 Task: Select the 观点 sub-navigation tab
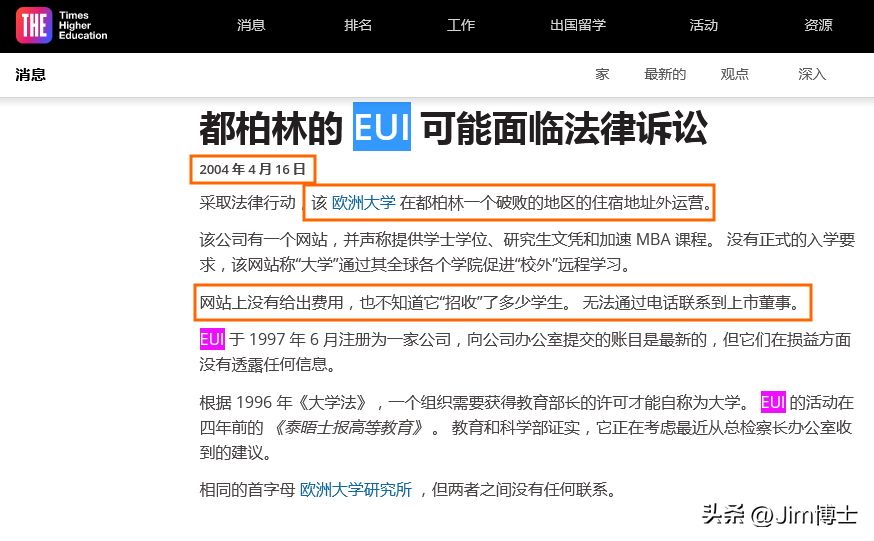tap(735, 74)
